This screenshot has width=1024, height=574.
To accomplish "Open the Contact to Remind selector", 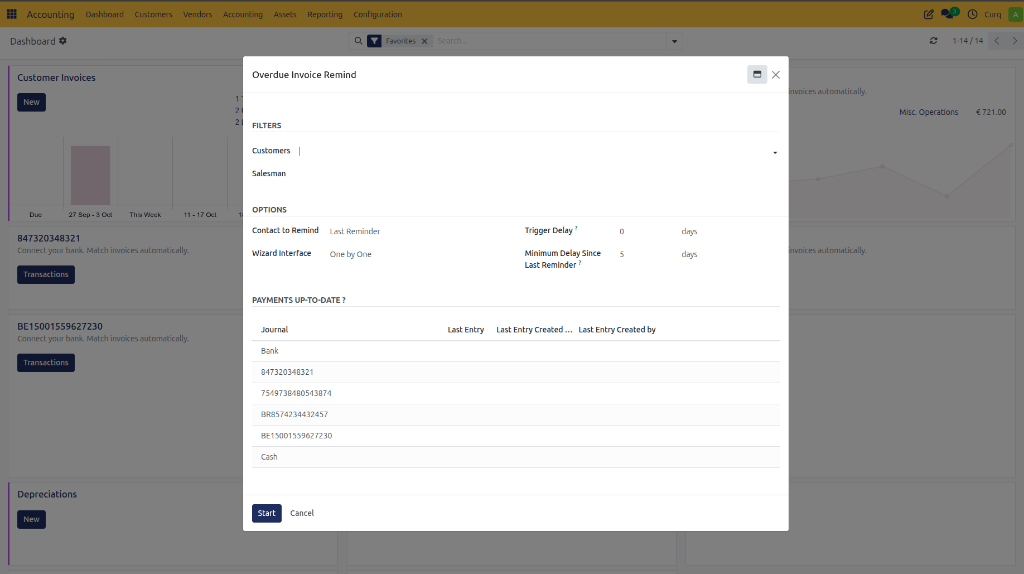I will [x=419, y=231].
